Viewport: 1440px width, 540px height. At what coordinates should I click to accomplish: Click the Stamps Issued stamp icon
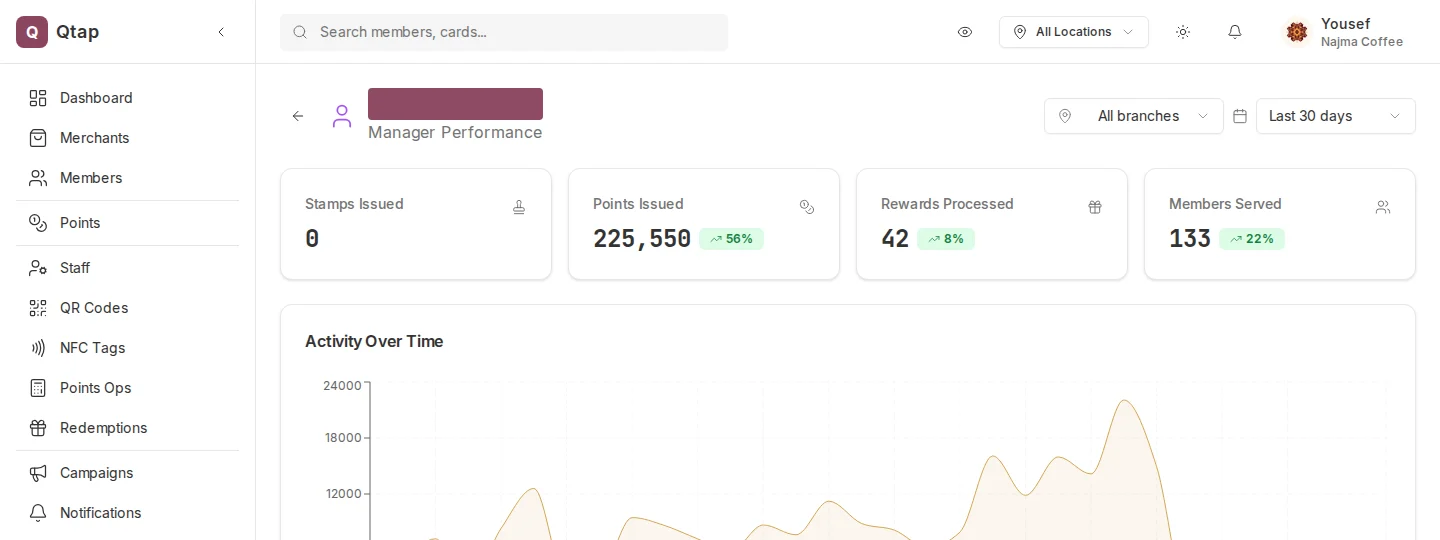(x=519, y=207)
